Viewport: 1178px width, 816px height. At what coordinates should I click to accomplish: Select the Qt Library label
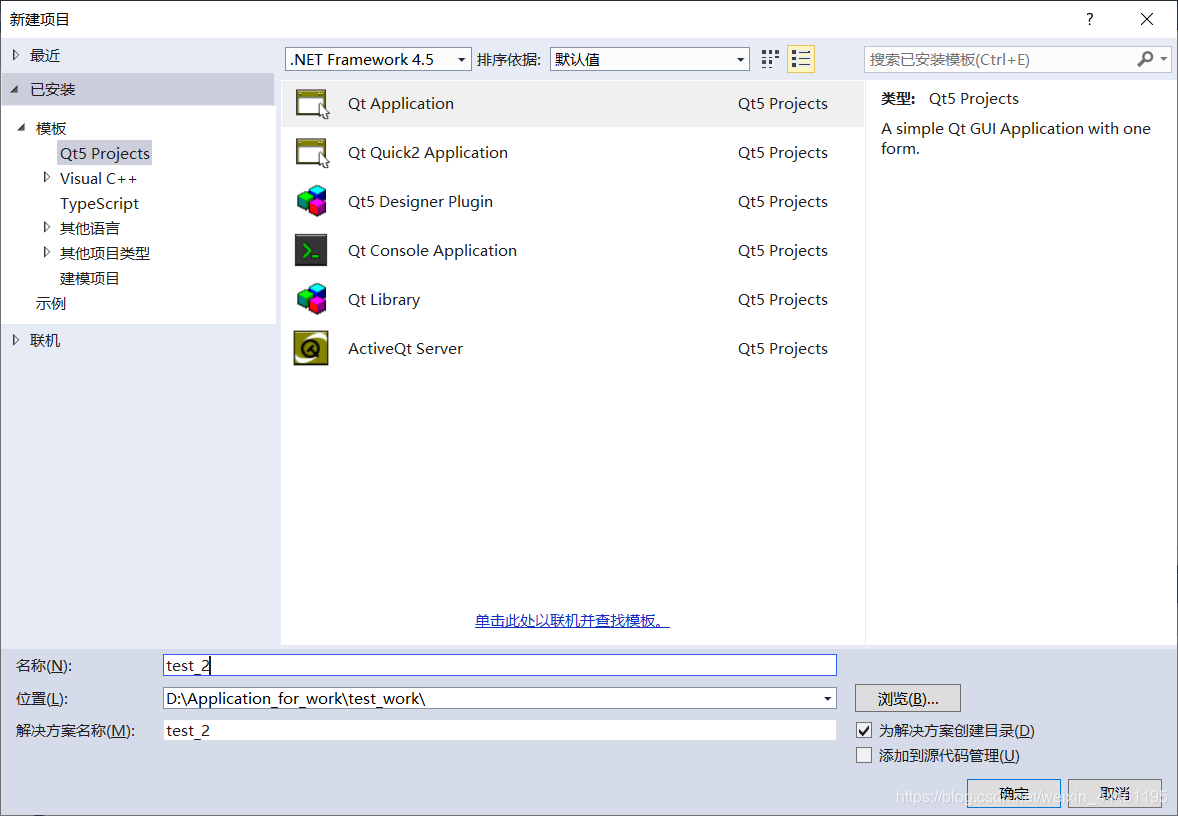[x=384, y=299]
